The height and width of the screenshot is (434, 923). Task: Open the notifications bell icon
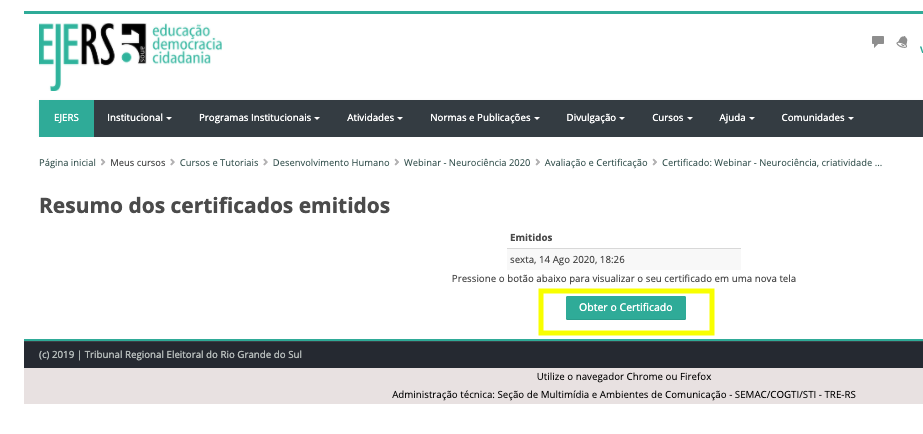coord(902,42)
